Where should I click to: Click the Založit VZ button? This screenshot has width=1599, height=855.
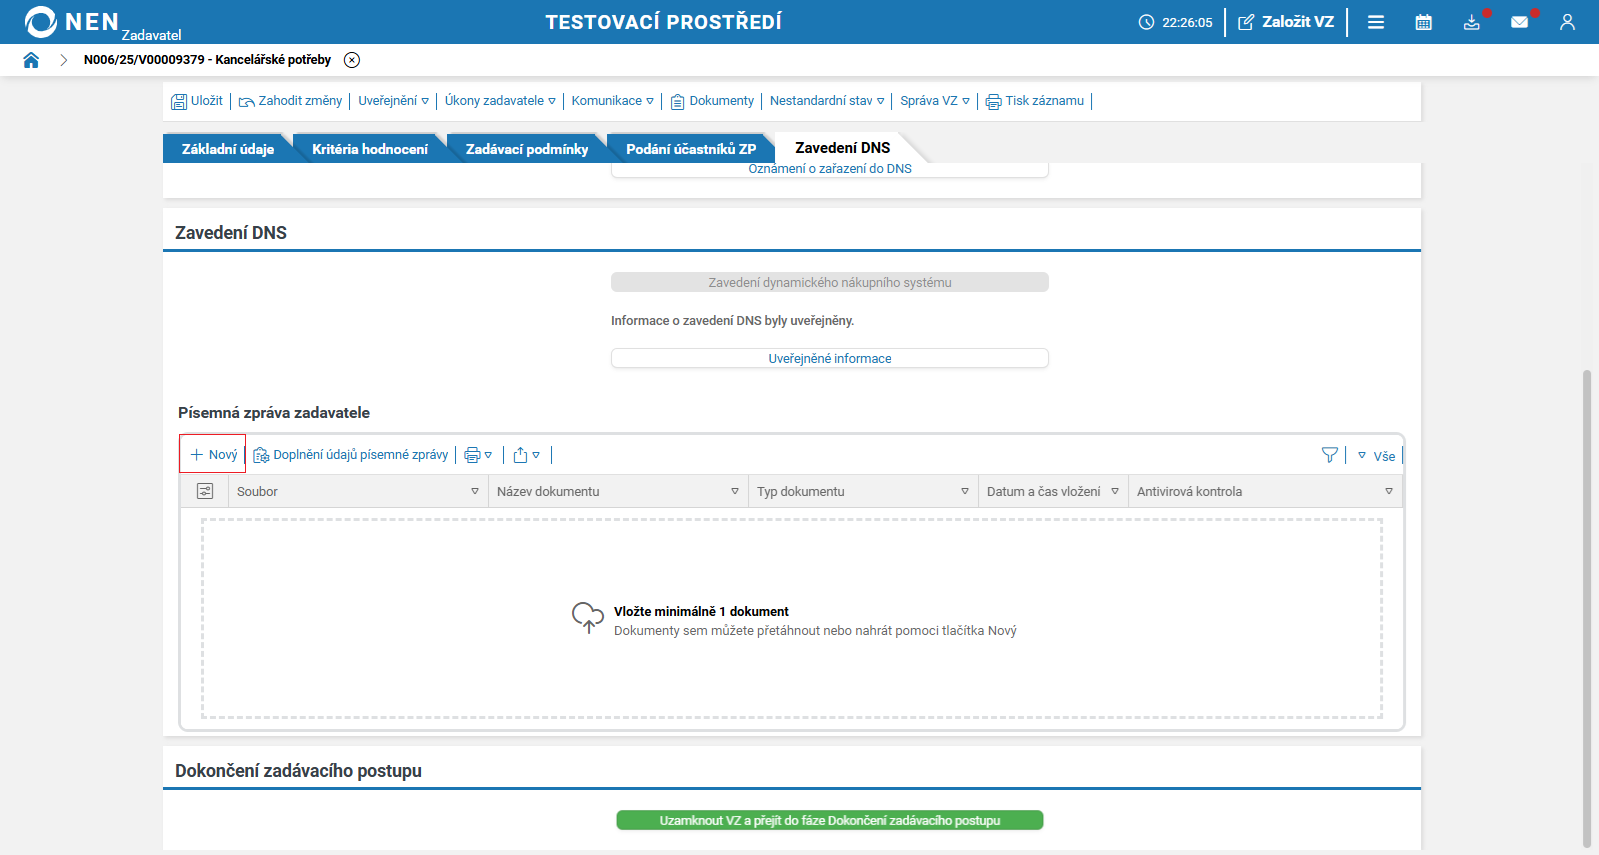click(x=1286, y=22)
